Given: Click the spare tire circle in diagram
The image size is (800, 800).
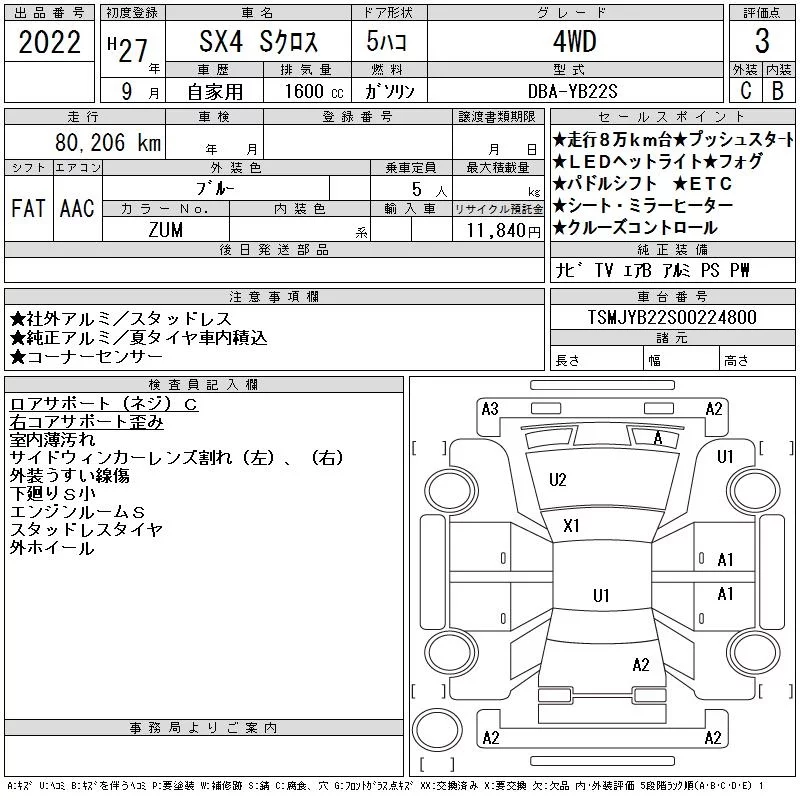Looking at the screenshot, I should (x=437, y=730).
